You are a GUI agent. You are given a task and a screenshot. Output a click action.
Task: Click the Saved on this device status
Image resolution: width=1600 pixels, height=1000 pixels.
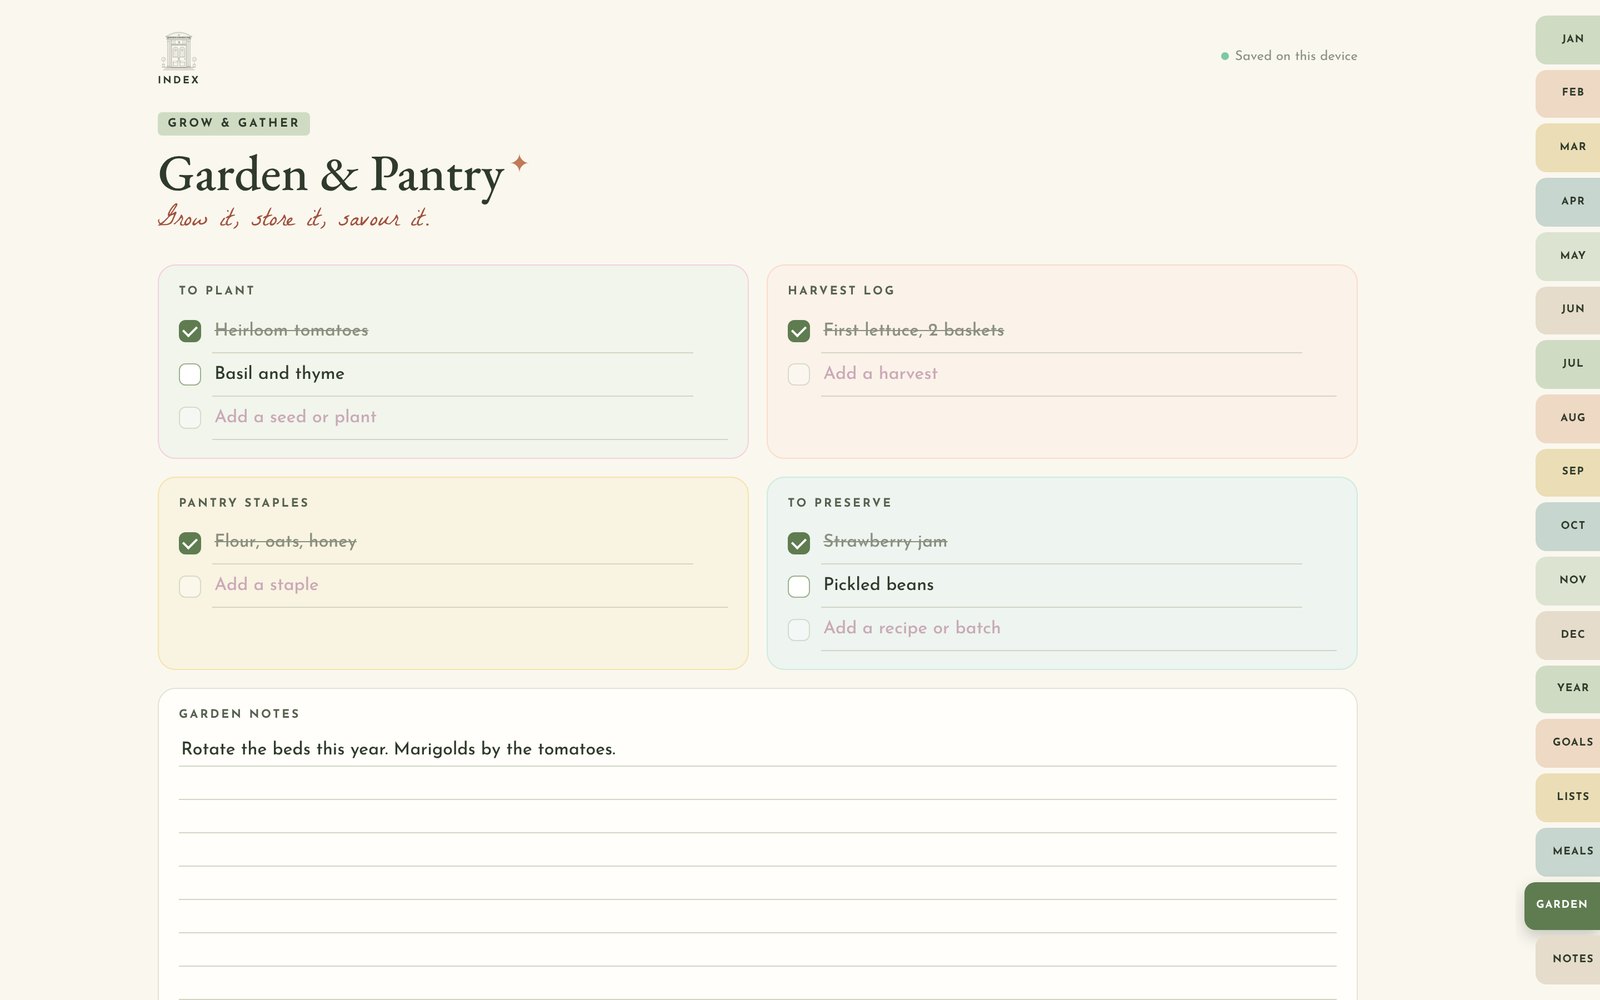click(x=1289, y=56)
